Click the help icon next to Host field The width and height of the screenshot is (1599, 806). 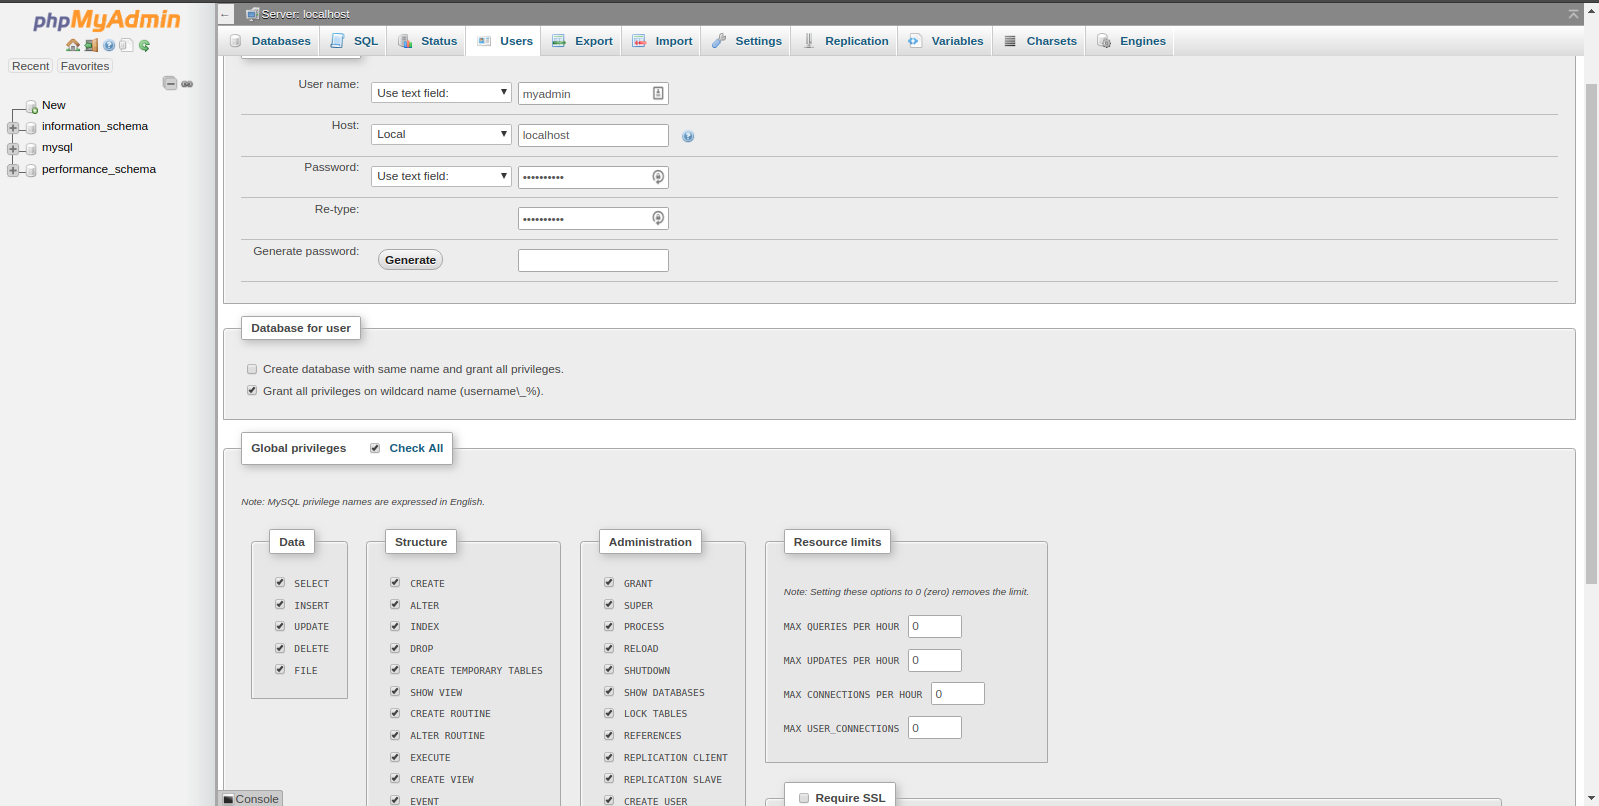[x=688, y=136]
